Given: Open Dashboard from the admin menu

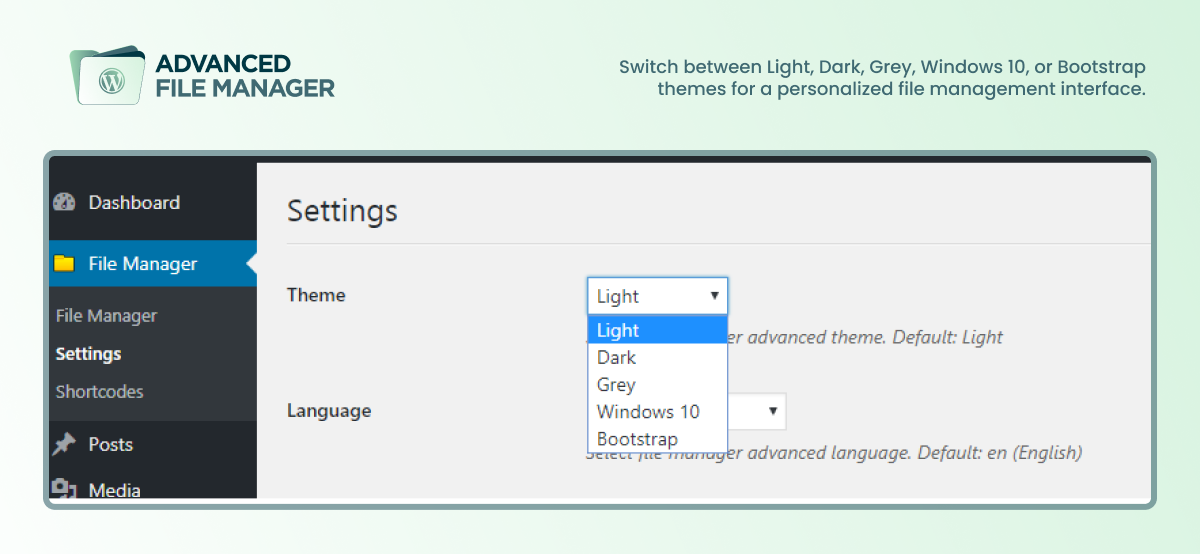Looking at the screenshot, I should point(134,203).
